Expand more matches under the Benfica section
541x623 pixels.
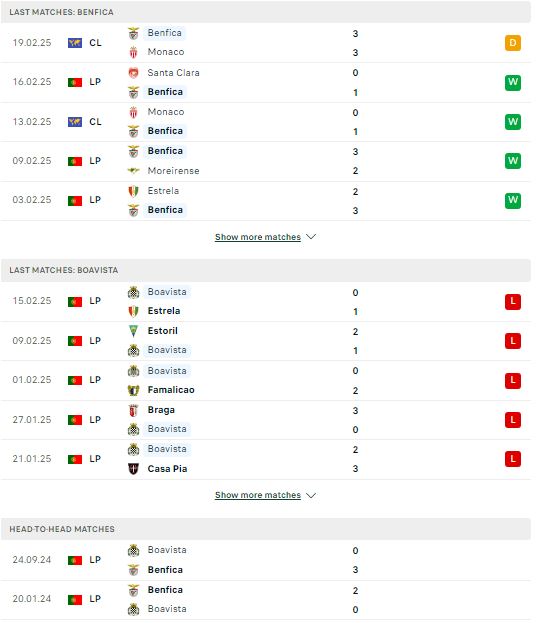pos(260,239)
